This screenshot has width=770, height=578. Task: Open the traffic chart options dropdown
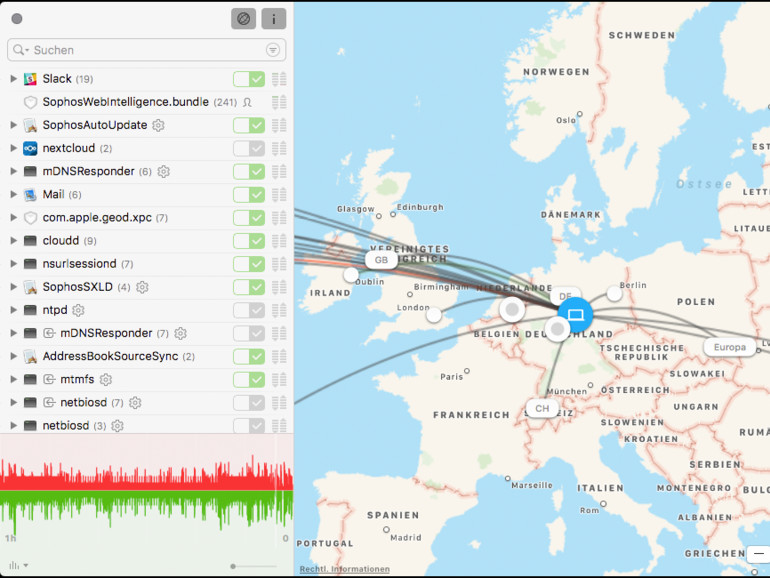[x=19, y=566]
